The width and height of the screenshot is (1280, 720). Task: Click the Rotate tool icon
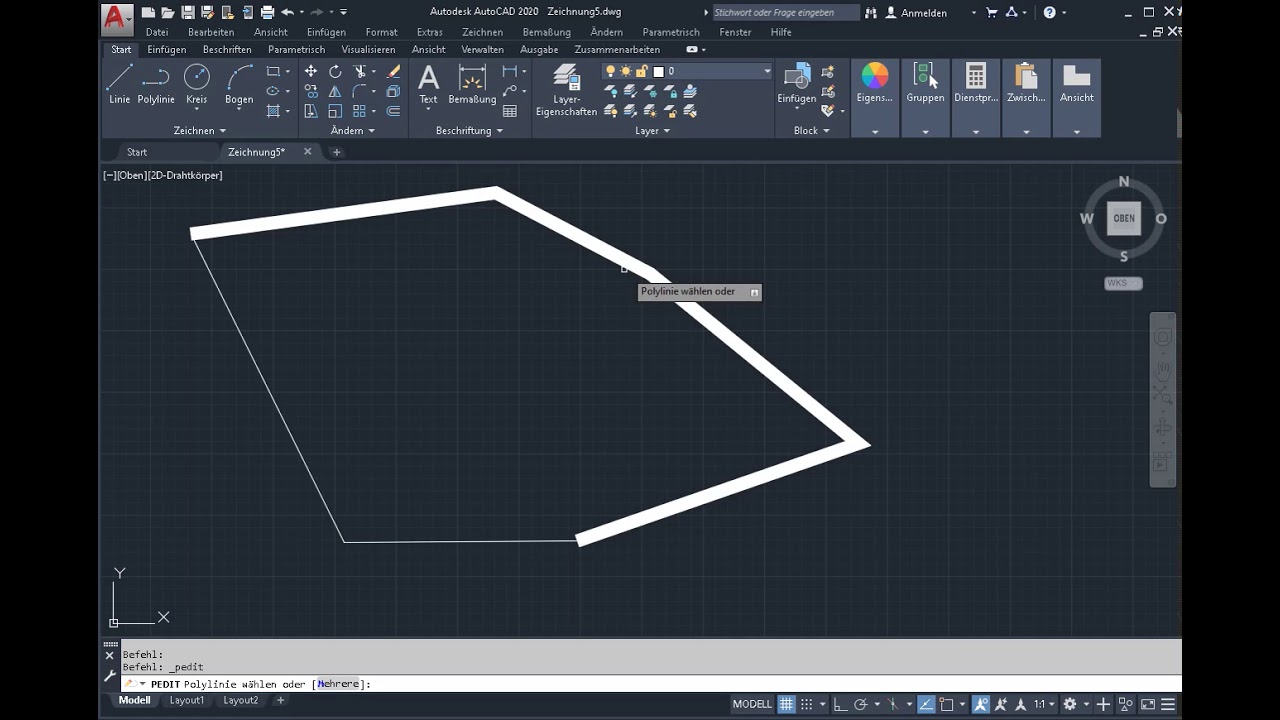point(335,71)
